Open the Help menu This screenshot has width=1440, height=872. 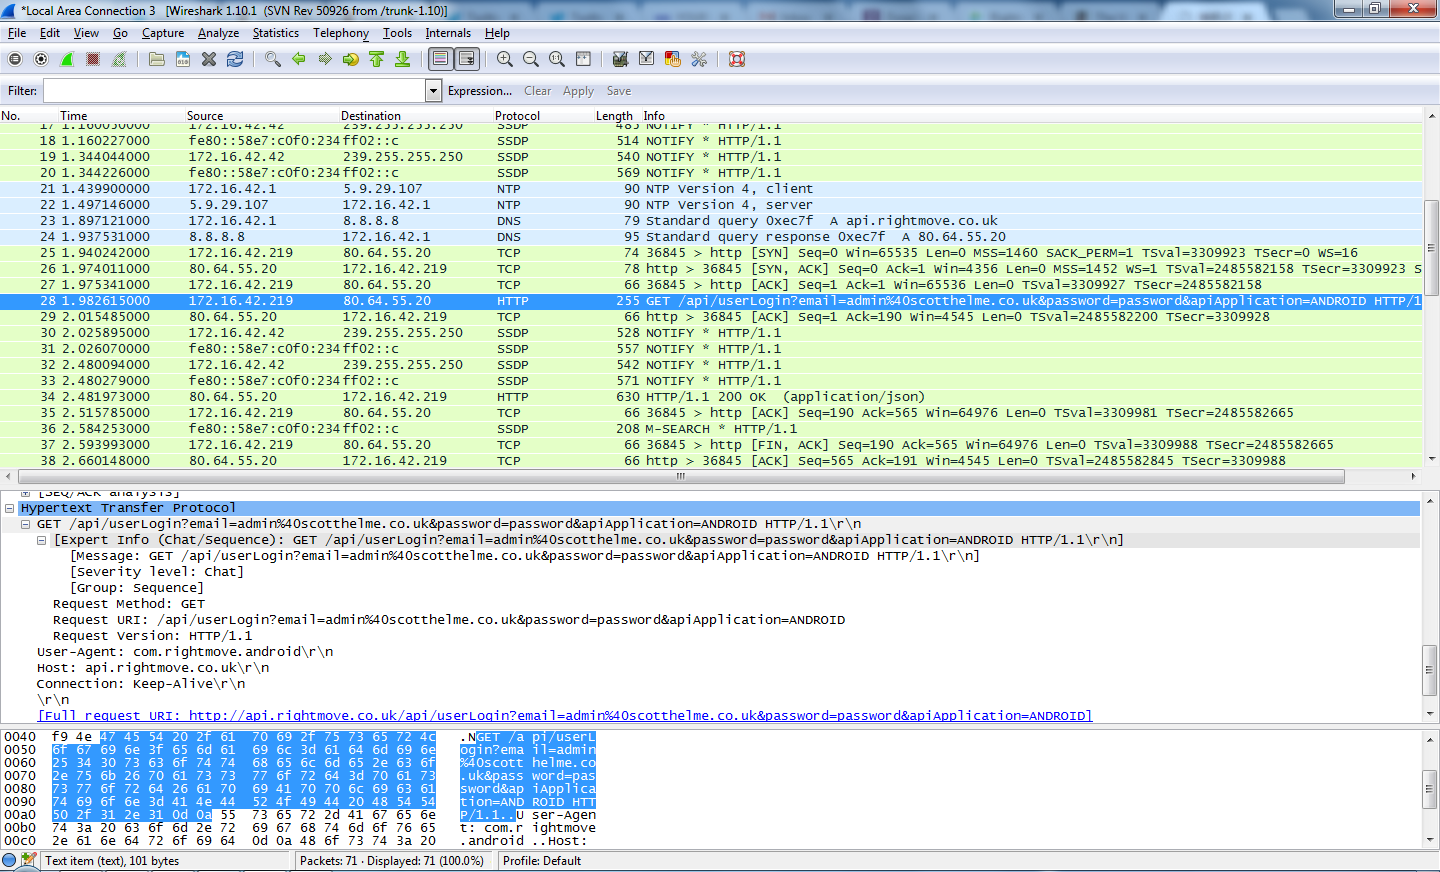pos(497,33)
